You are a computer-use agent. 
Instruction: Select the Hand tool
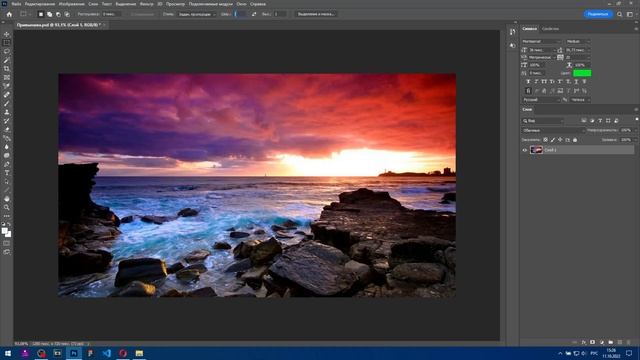7,199
